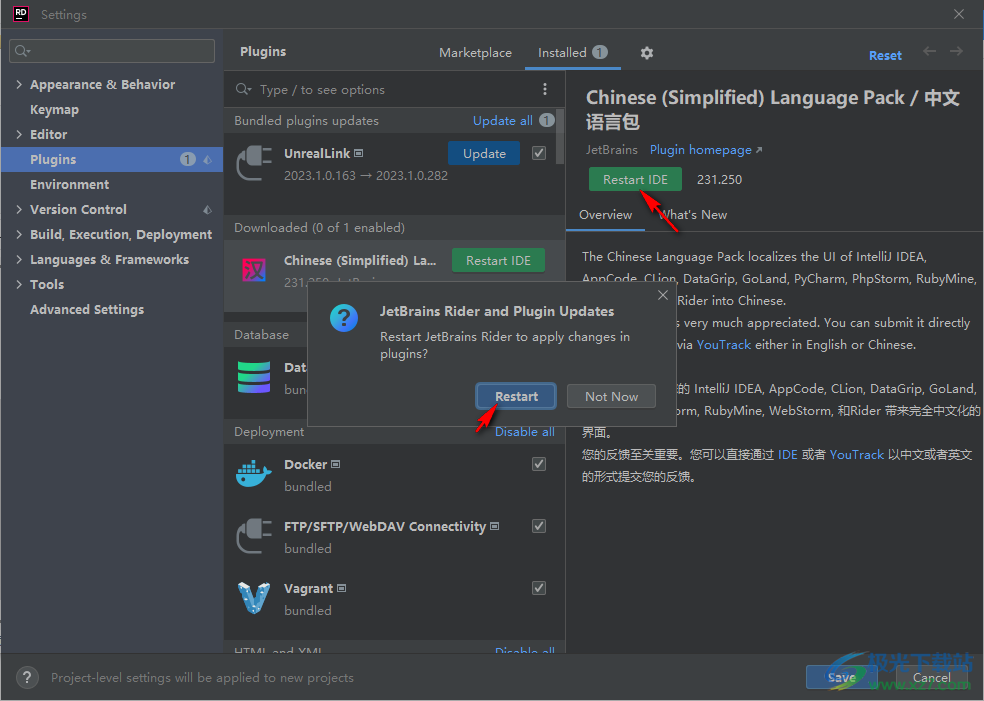Viewport: 984px width, 701px height.
Task: Click the UnrealLink plugin icon
Action: coord(254,164)
